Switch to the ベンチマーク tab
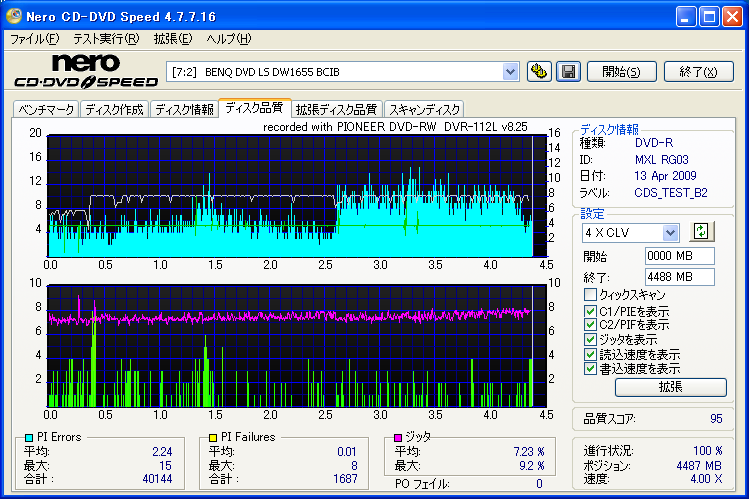Viewport: 749px width, 499px height. tap(46, 109)
